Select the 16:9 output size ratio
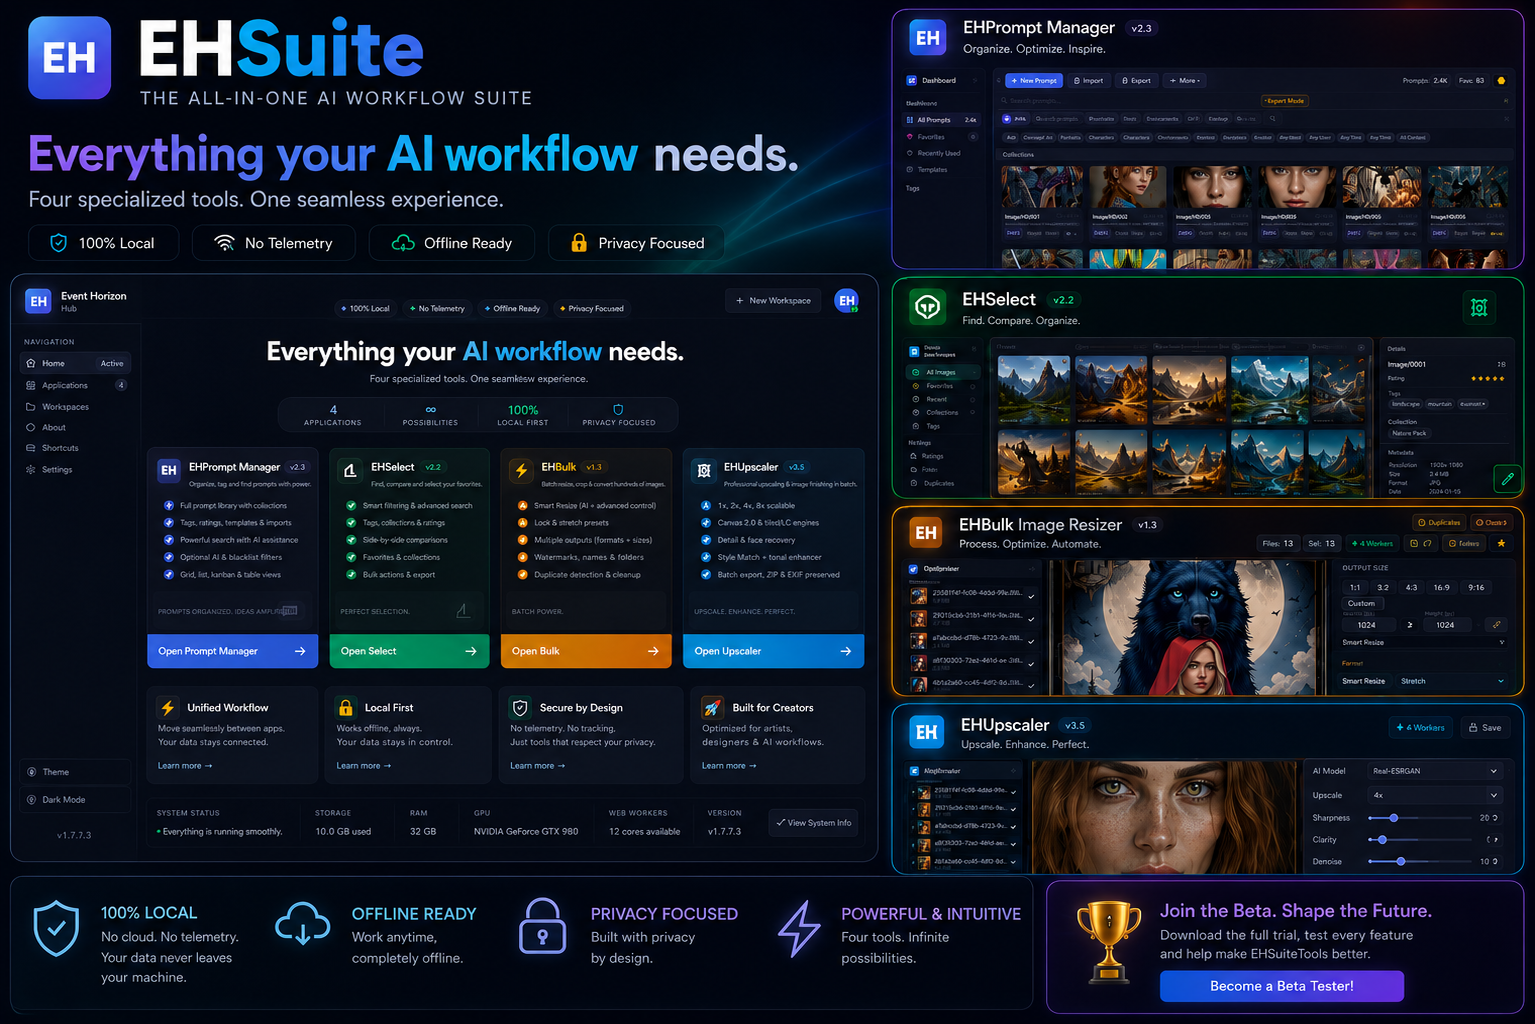This screenshot has width=1535, height=1024. 1441,587
